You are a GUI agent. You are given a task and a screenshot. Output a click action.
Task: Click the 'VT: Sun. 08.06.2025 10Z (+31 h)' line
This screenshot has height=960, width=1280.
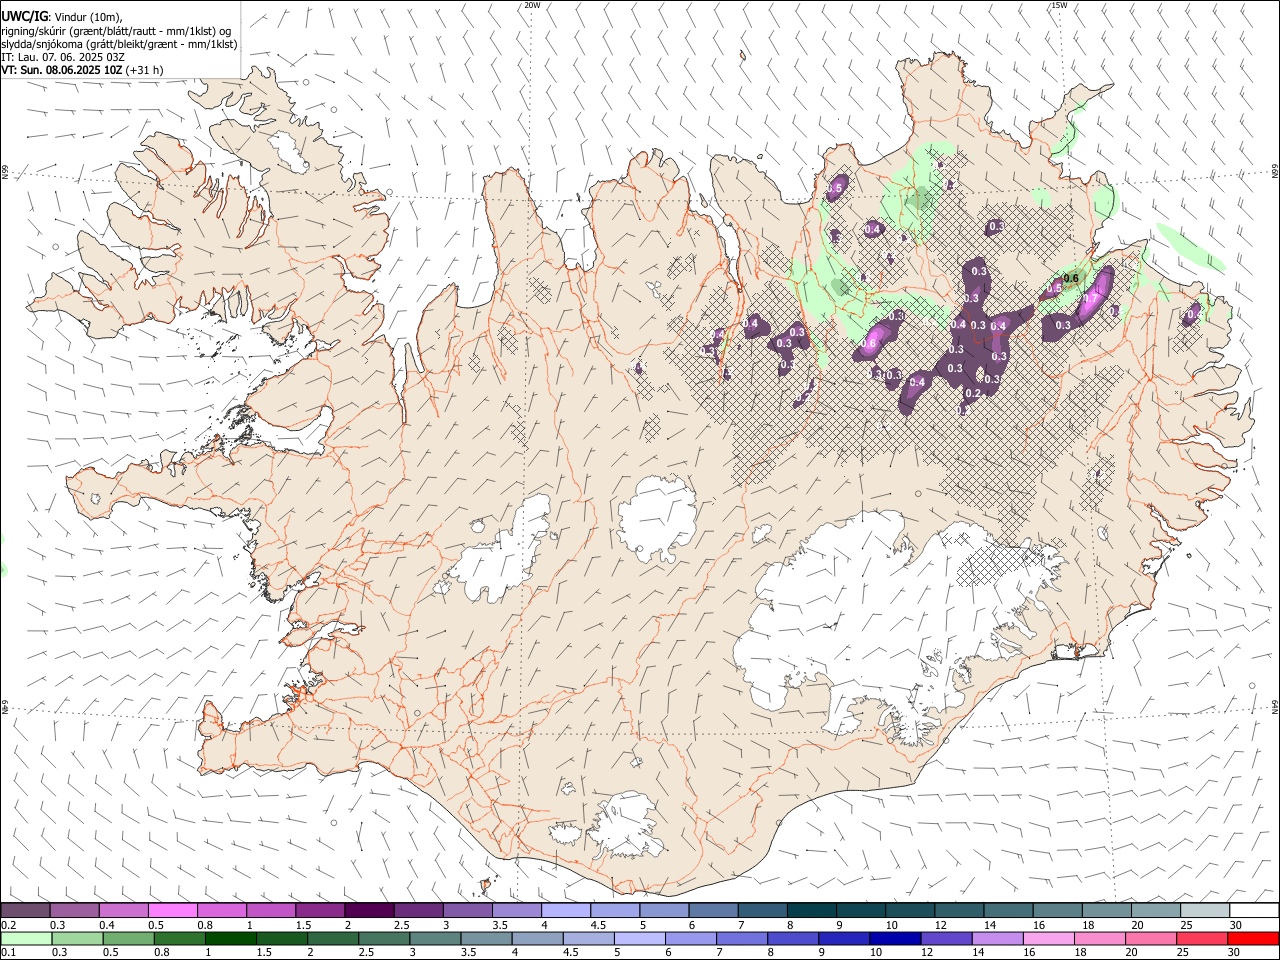pyautogui.click(x=82, y=70)
